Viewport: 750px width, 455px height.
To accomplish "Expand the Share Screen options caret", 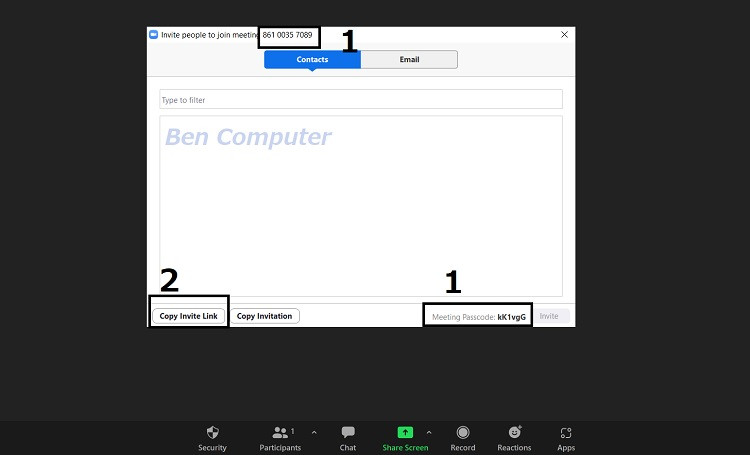I will click(x=429, y=433).
